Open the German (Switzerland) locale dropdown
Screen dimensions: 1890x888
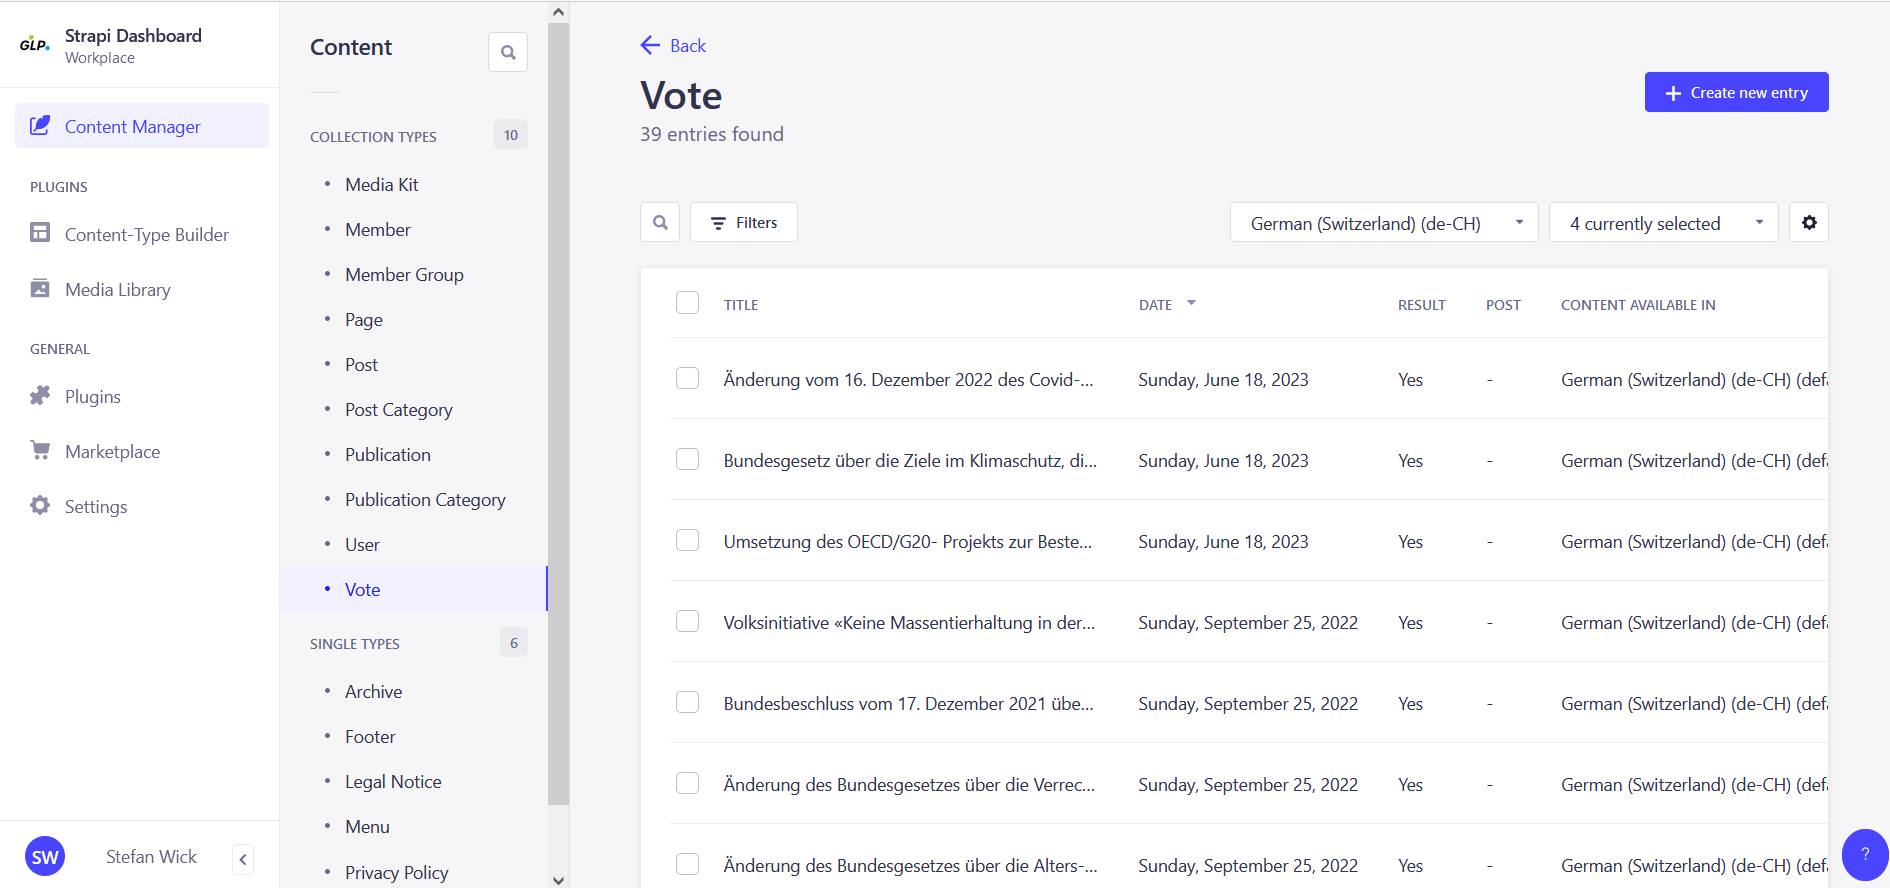coord(1385,222)
